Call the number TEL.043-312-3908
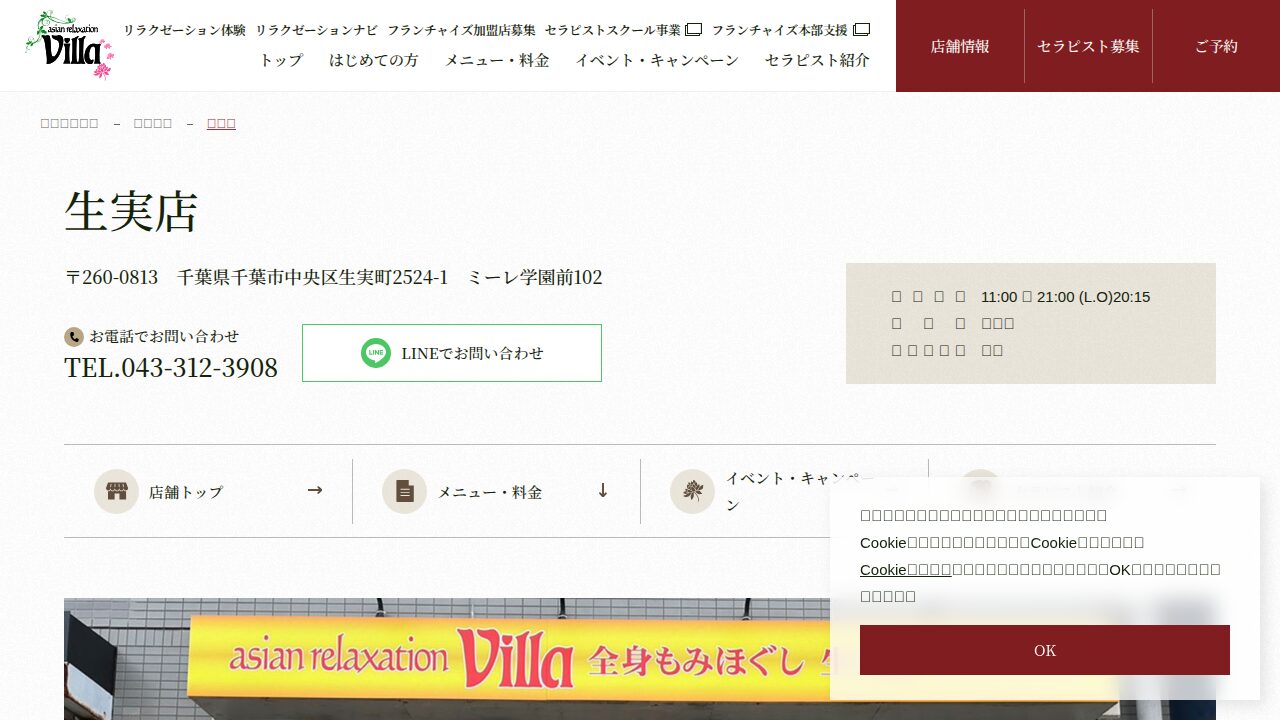This screenshot has width=1280, height=720. 171,368
